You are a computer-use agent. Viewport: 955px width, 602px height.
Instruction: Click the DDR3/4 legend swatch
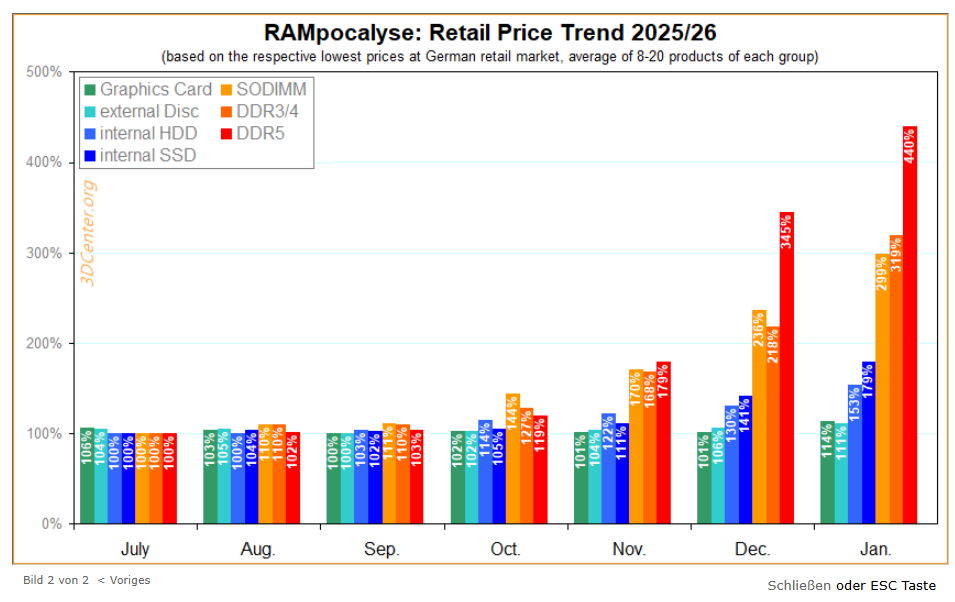click(x=226, y=112)
